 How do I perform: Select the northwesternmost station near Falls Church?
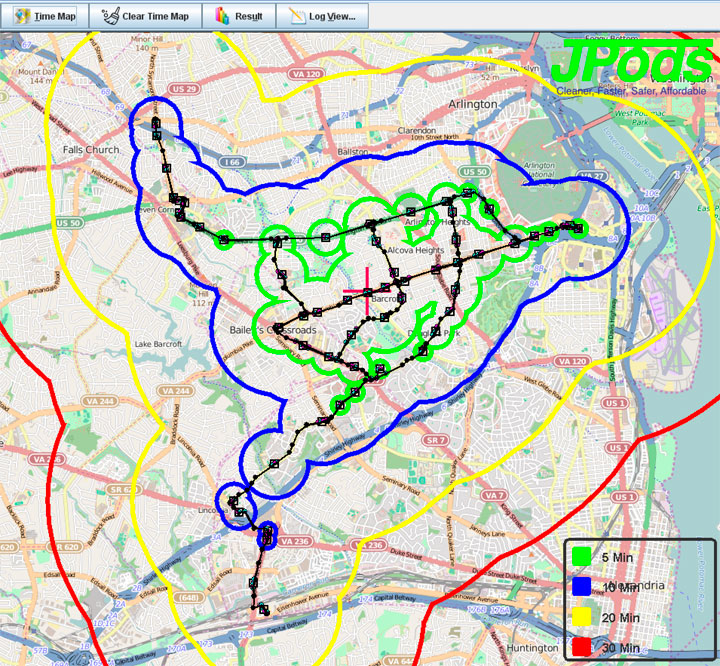pos(157,123)
